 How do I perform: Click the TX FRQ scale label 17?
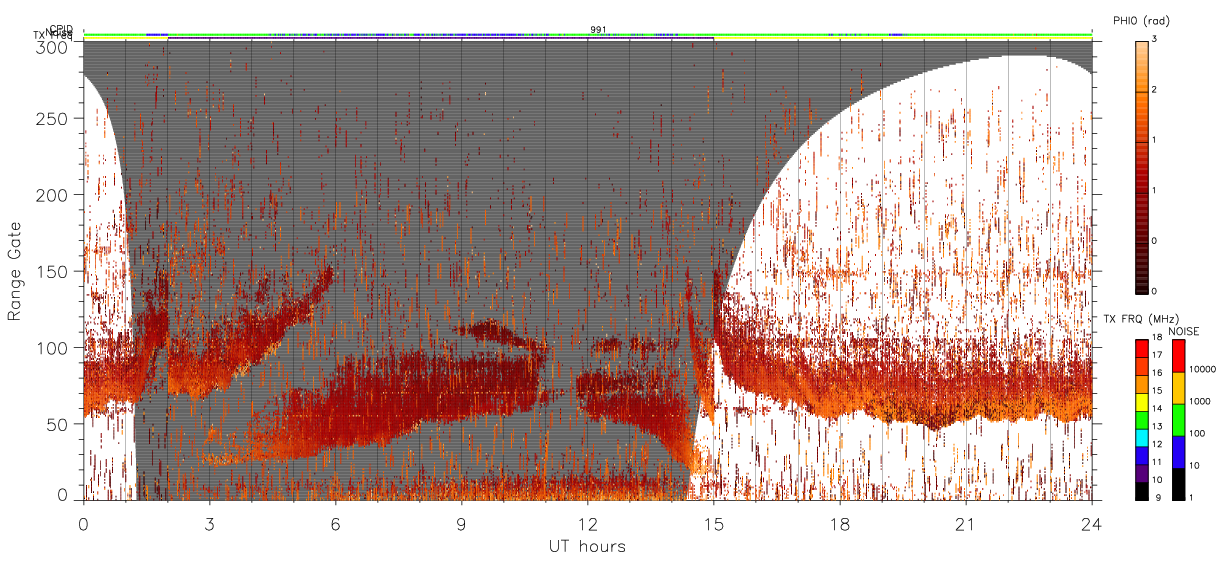tap(1156, 356)
